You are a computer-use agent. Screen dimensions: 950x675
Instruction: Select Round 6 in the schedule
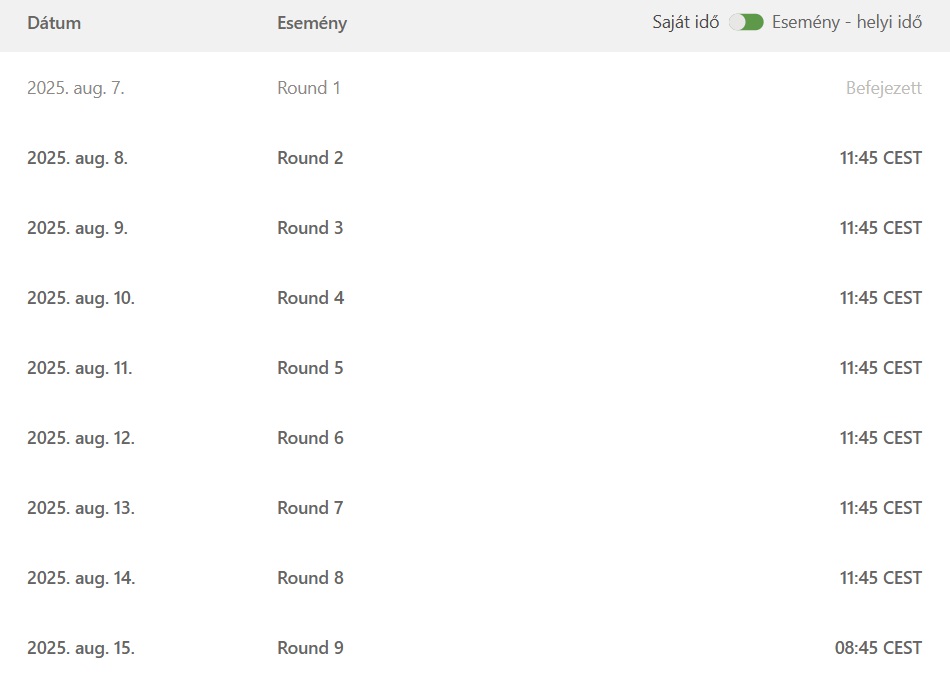coord(310,438)
